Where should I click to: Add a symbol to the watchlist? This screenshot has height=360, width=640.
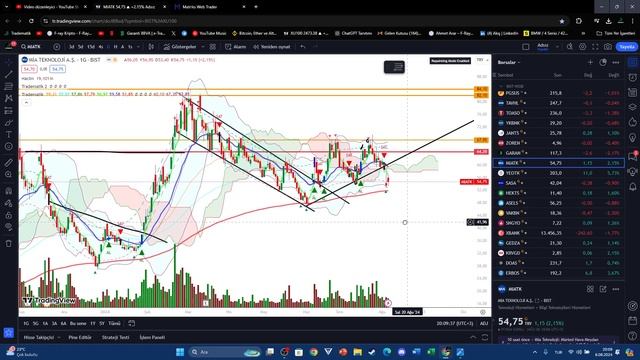click(590, 62)
